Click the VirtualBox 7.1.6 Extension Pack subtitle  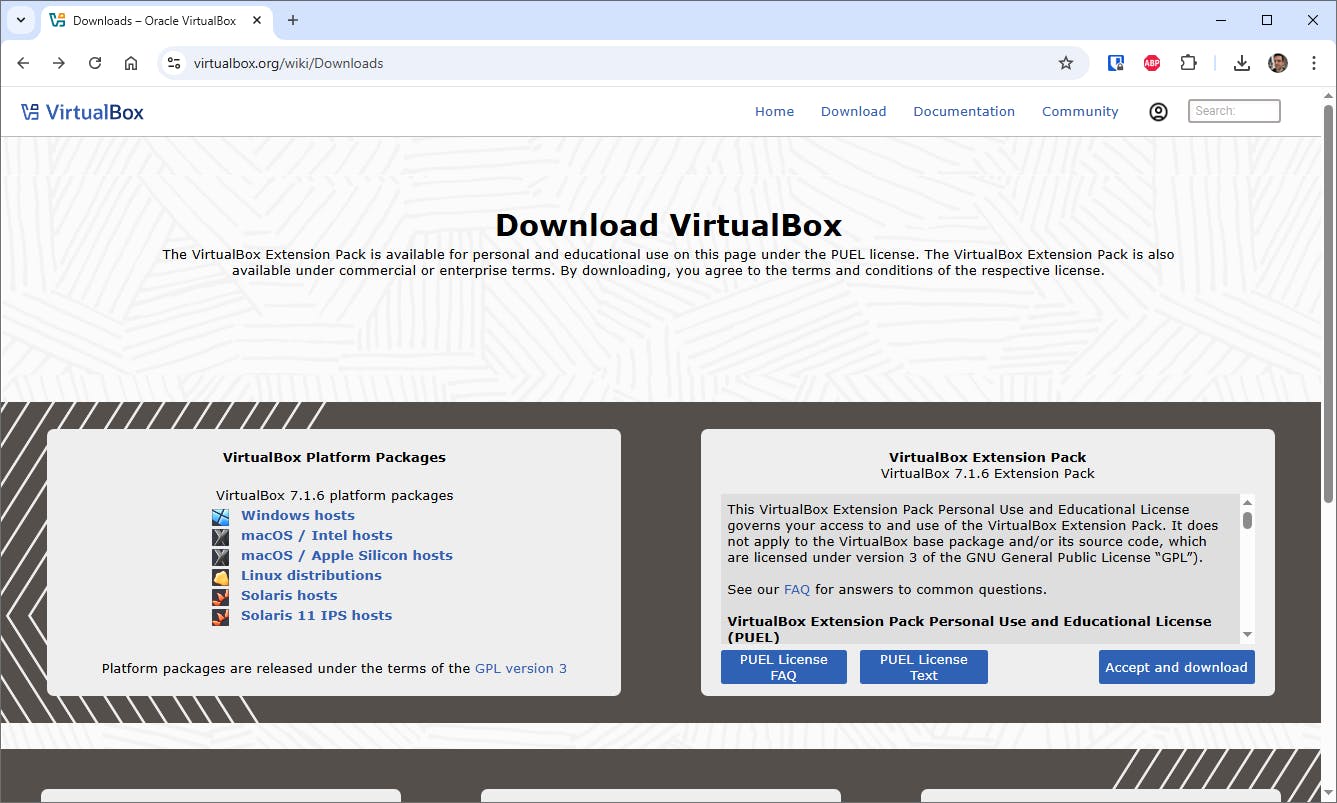(988, 474)
